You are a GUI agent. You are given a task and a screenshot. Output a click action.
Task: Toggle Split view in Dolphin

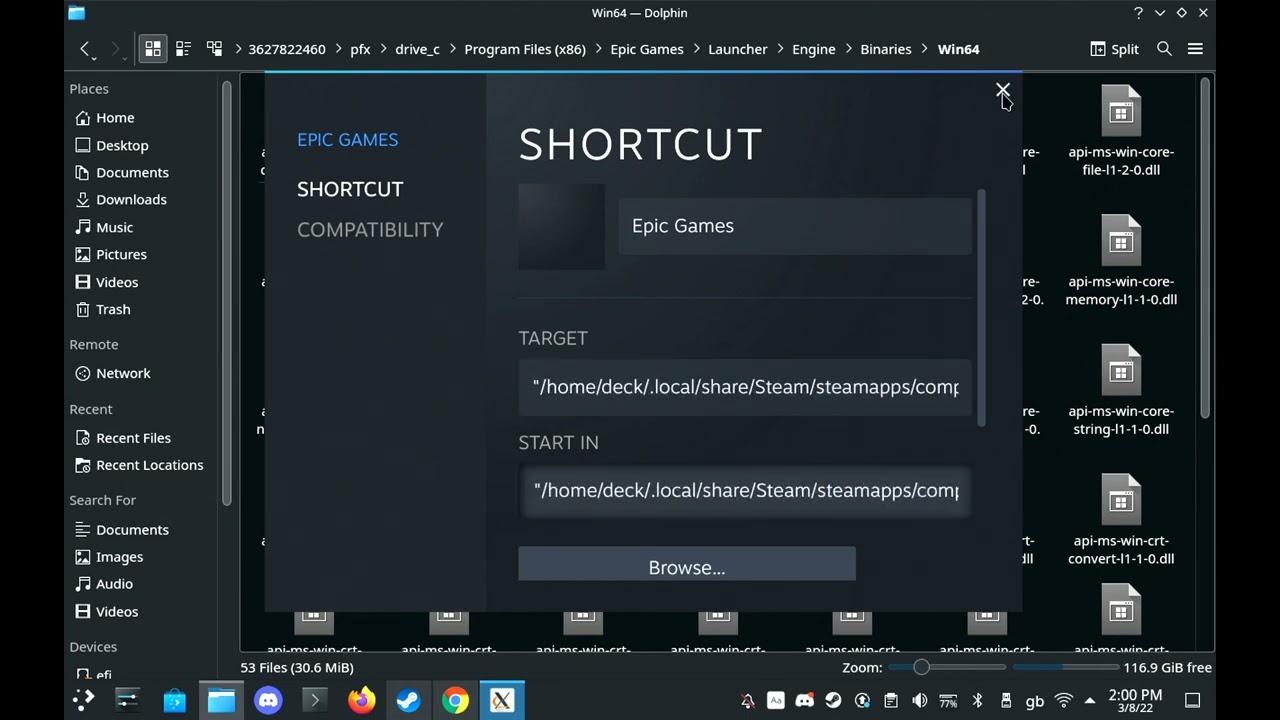click(x=1114, y=49)
